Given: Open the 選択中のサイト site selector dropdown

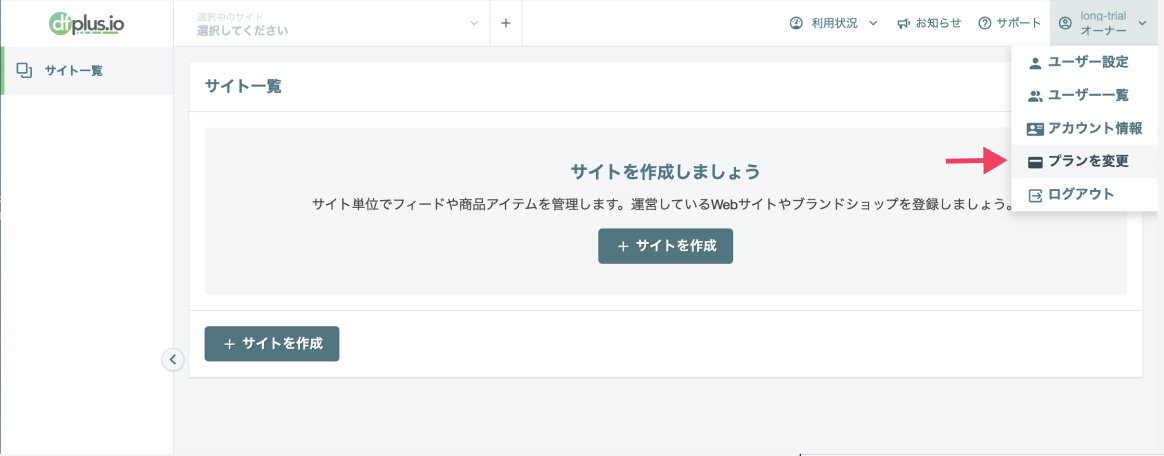Looking at the screenshot, I should [332, 23].
